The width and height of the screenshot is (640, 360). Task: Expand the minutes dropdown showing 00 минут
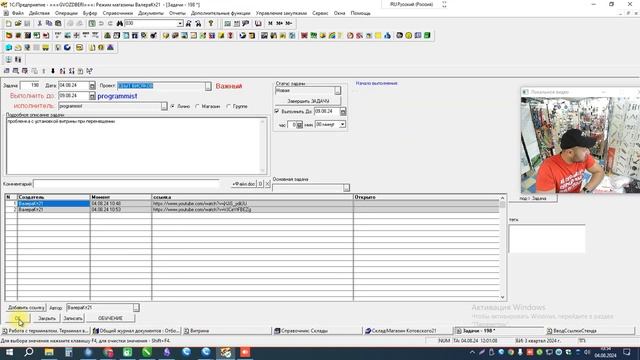(x=342, y=124)
